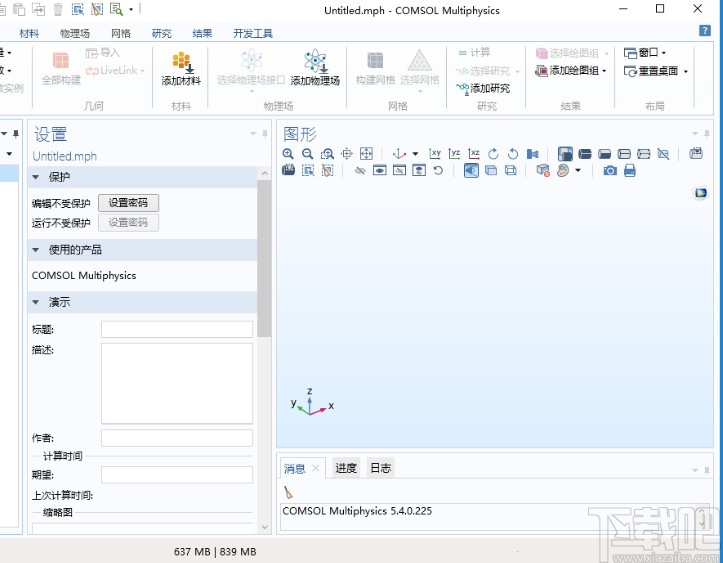Click scroll-down arrow of settings panel
This screenshot has width=723, height=563.
tap(265, 527)
